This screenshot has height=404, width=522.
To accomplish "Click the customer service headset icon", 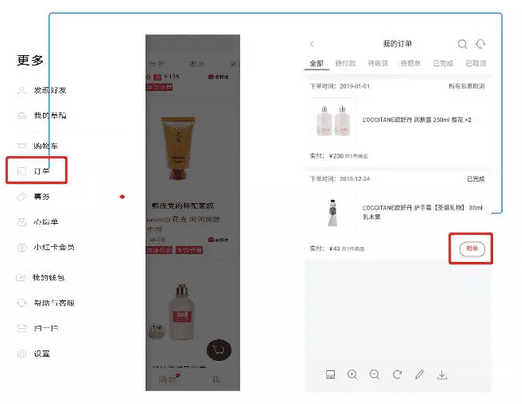I will (480, 44).
